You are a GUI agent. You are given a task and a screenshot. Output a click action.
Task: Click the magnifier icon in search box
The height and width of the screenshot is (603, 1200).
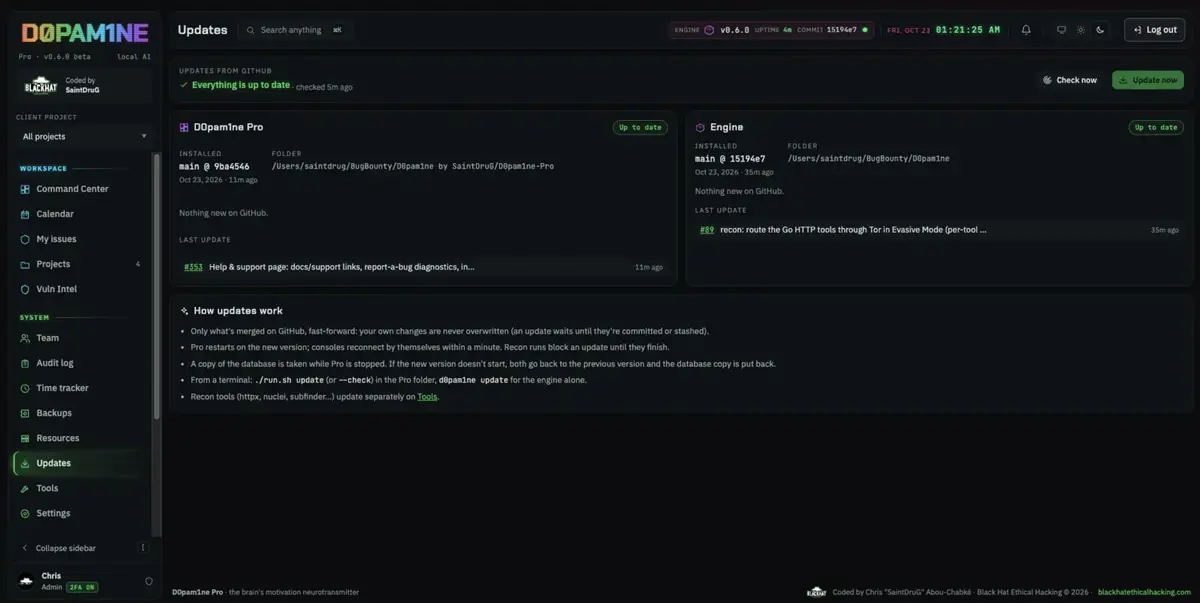point(251,30)
